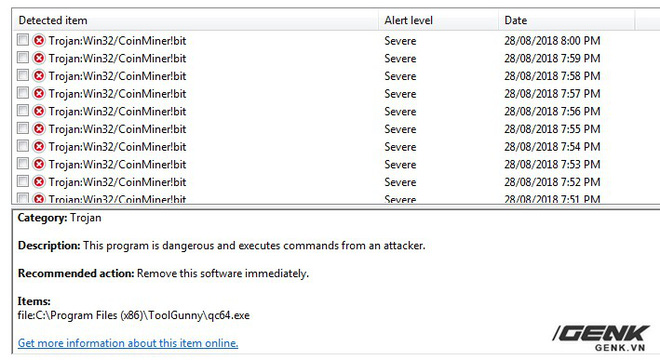
Task: Click the red alert icon on 7:57 PM row
Action: click(39, 93)
